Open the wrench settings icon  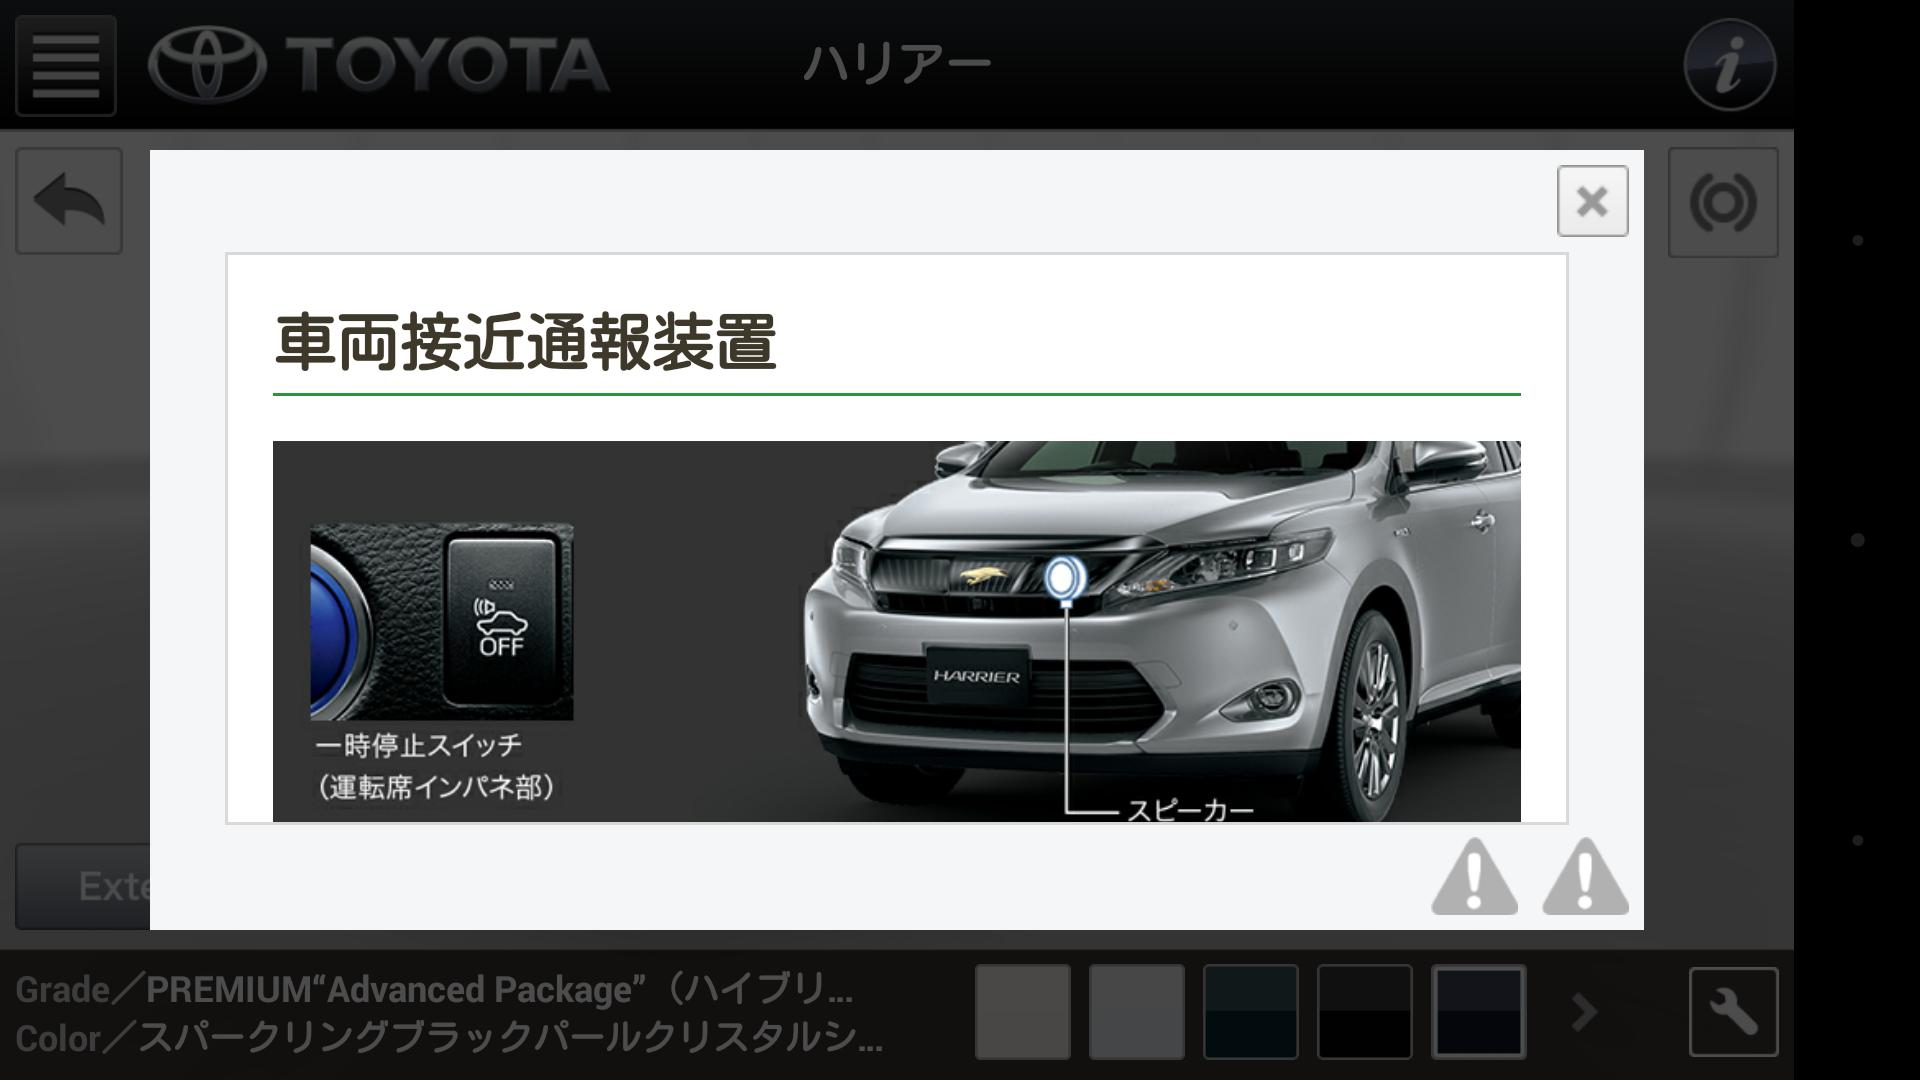point(1733,1012)
